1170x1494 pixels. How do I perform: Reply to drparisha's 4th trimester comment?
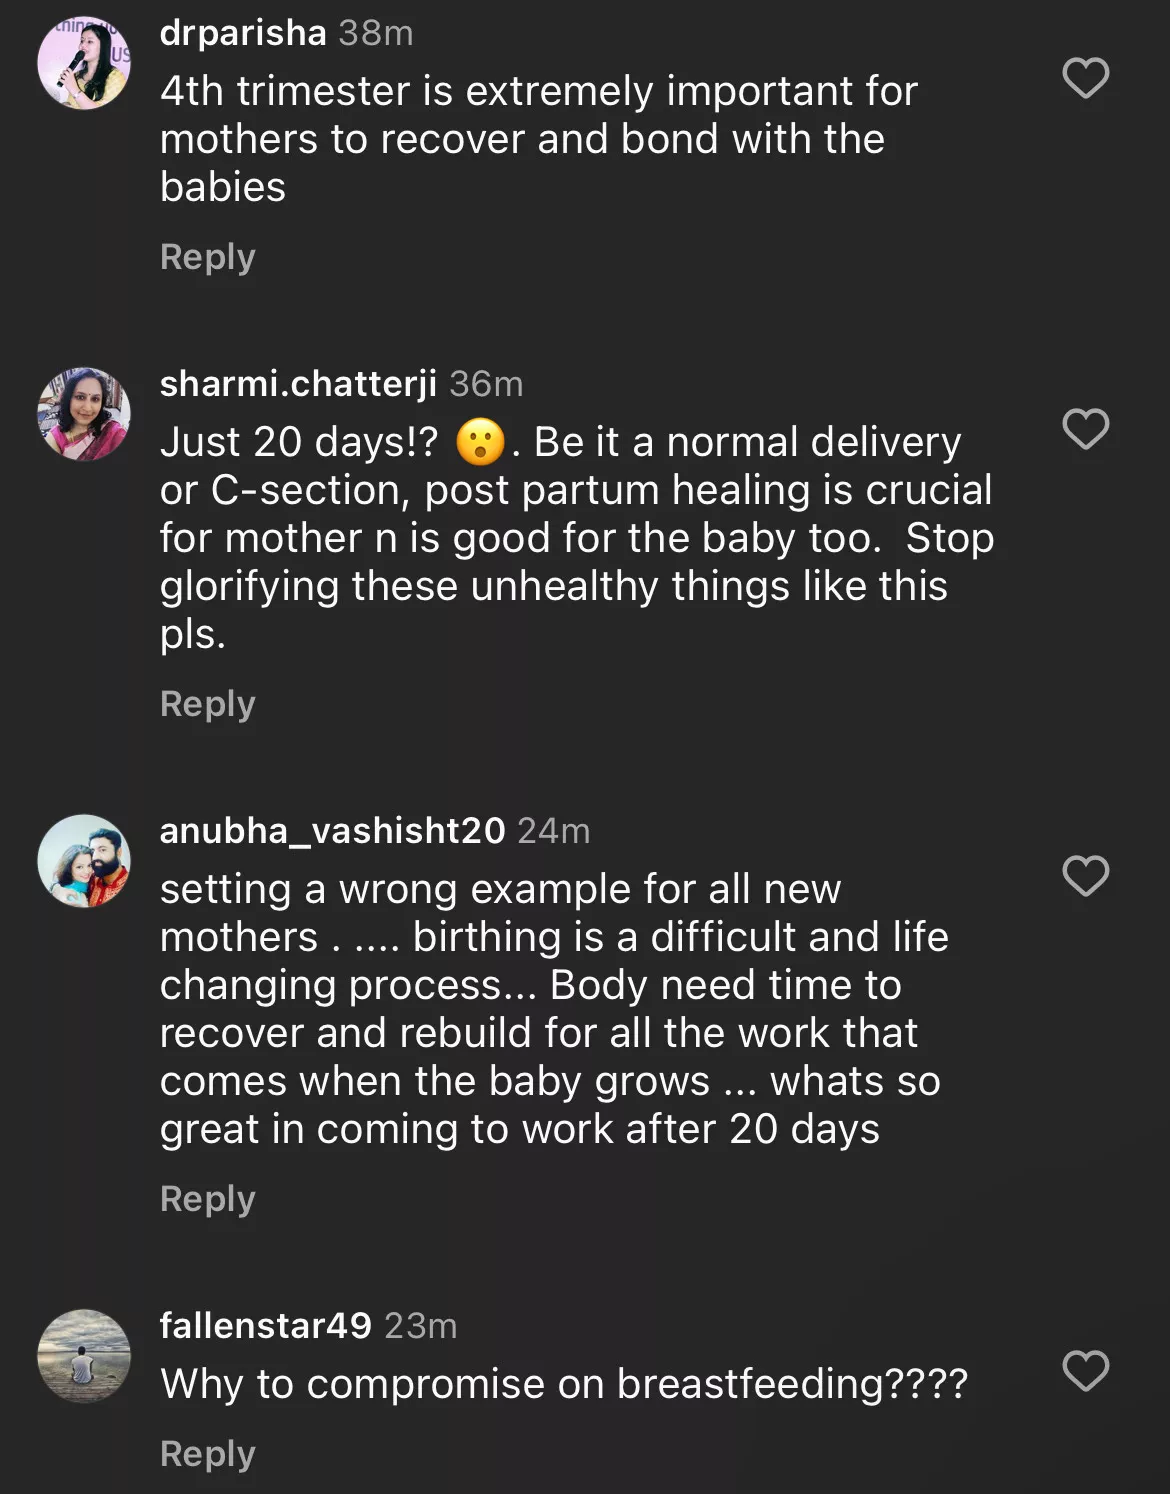207,257
